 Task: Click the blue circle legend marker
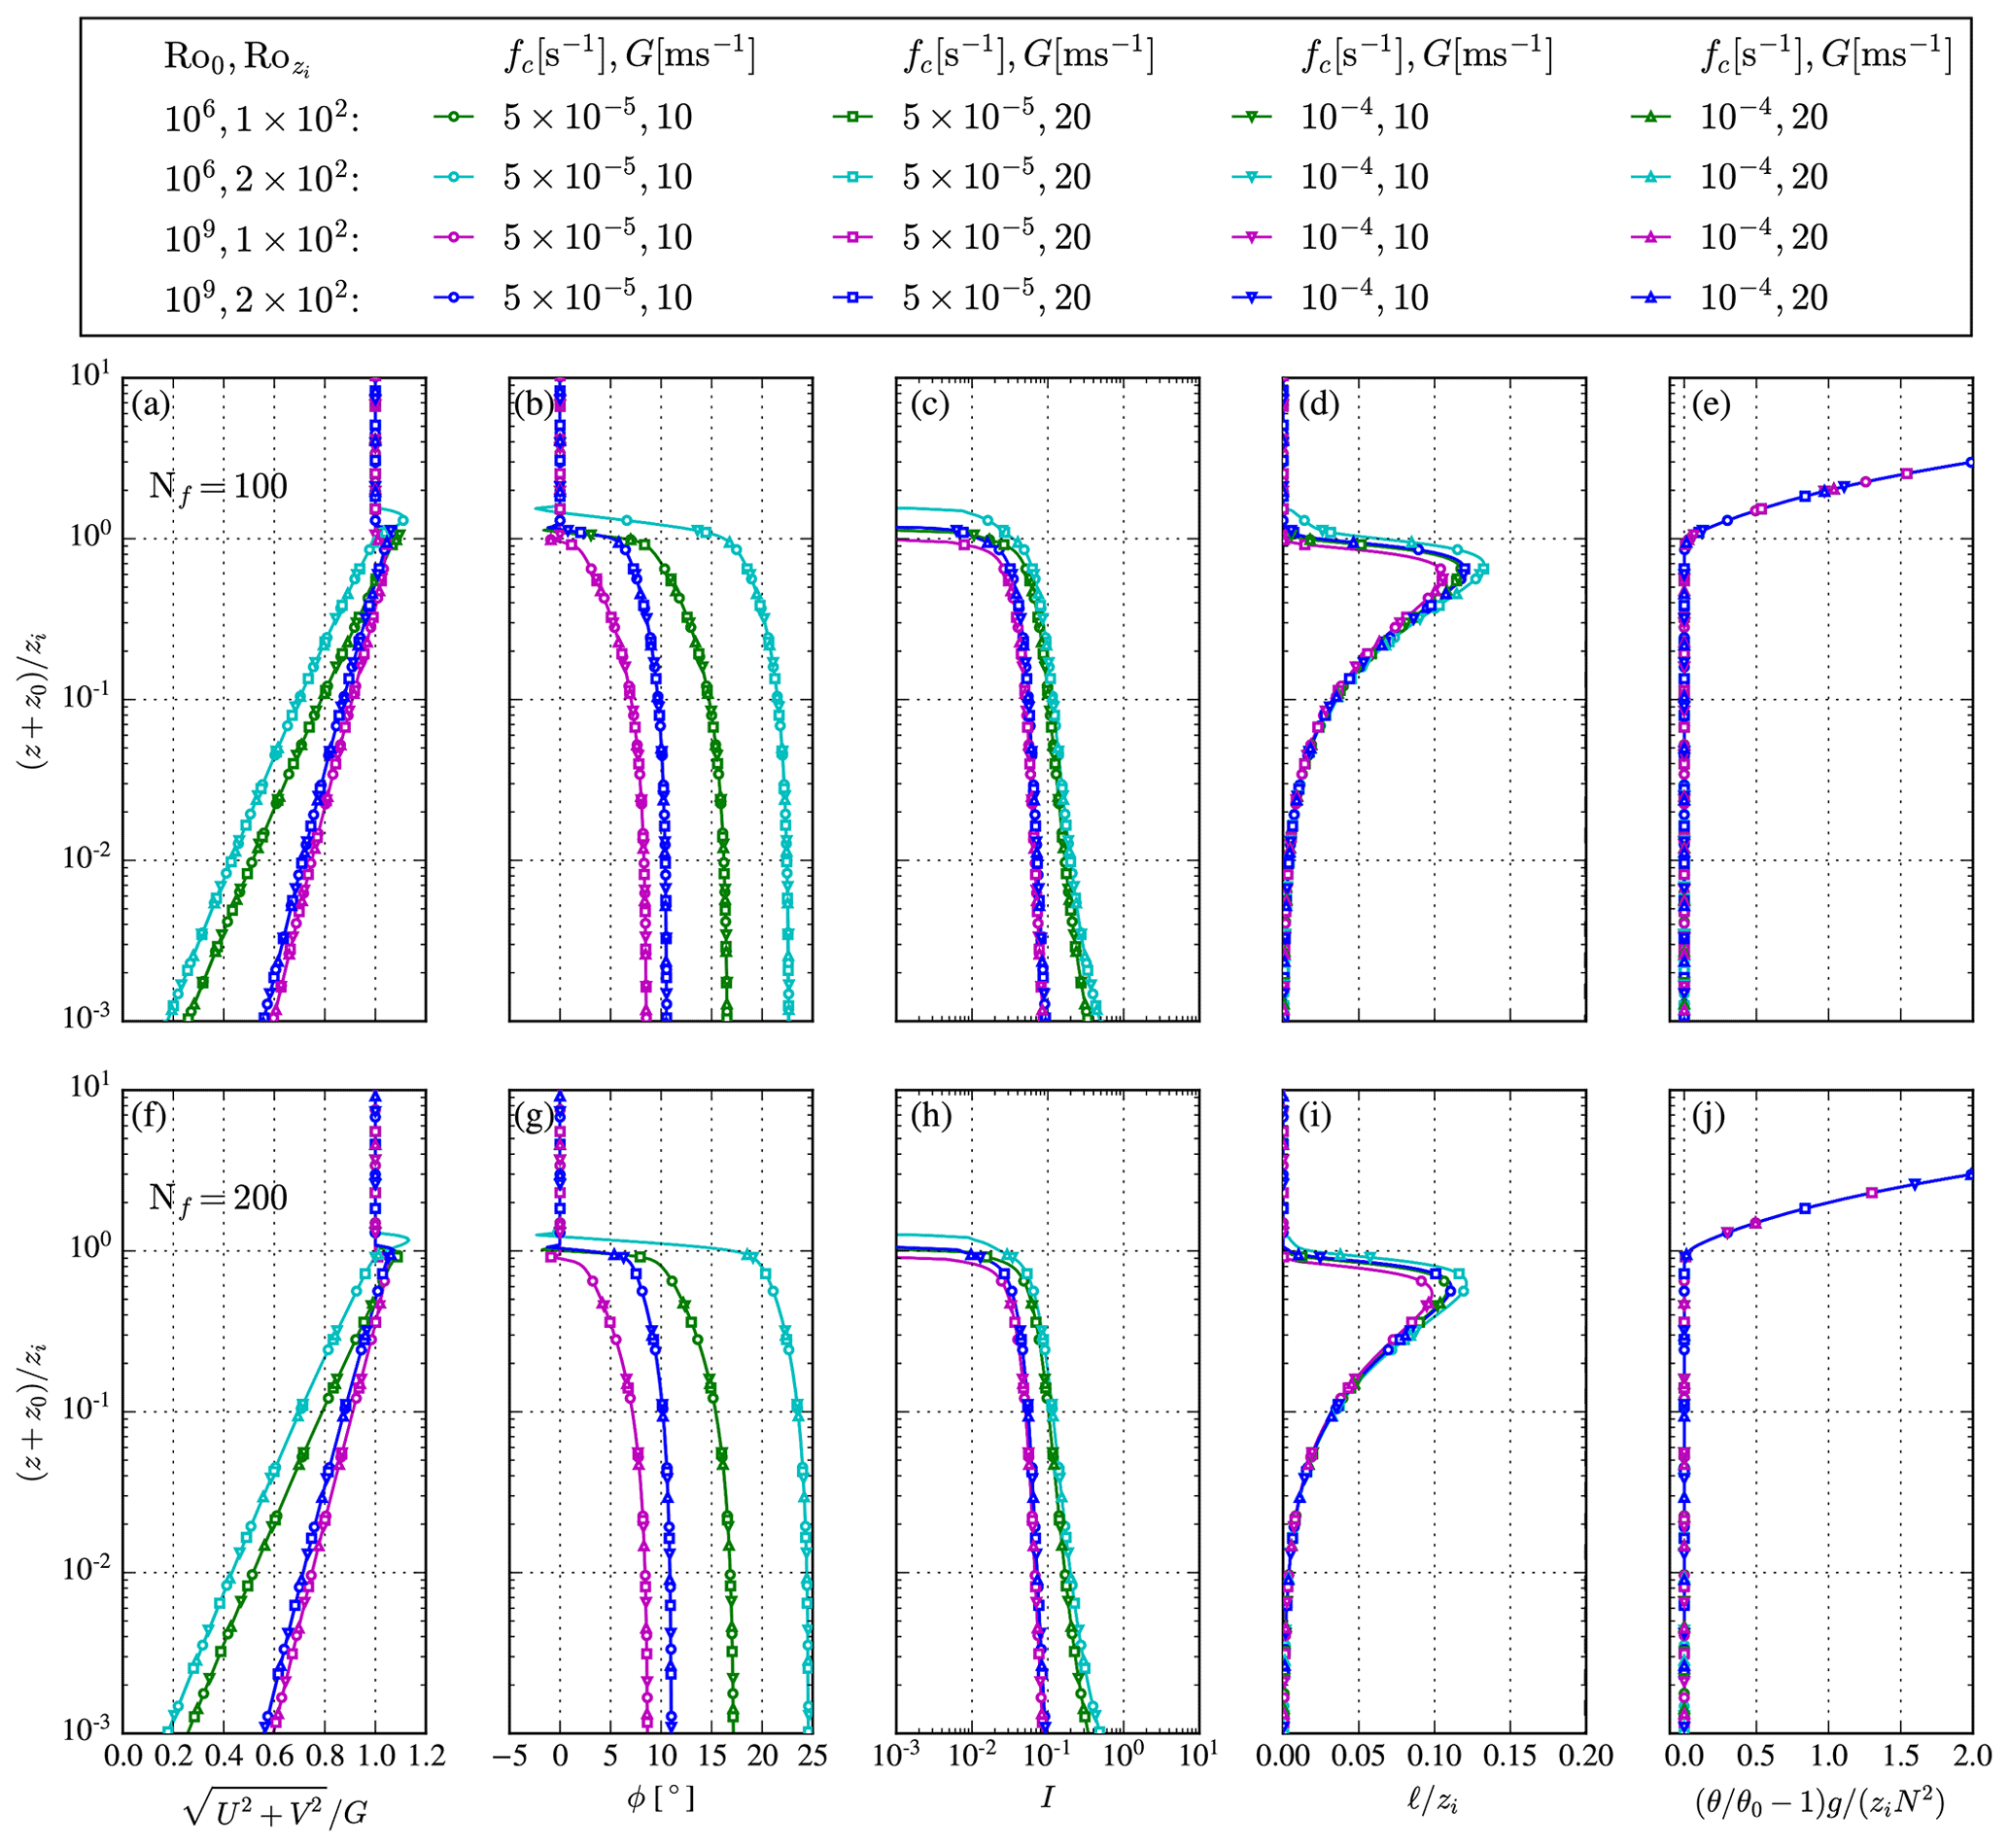point(455,297)
